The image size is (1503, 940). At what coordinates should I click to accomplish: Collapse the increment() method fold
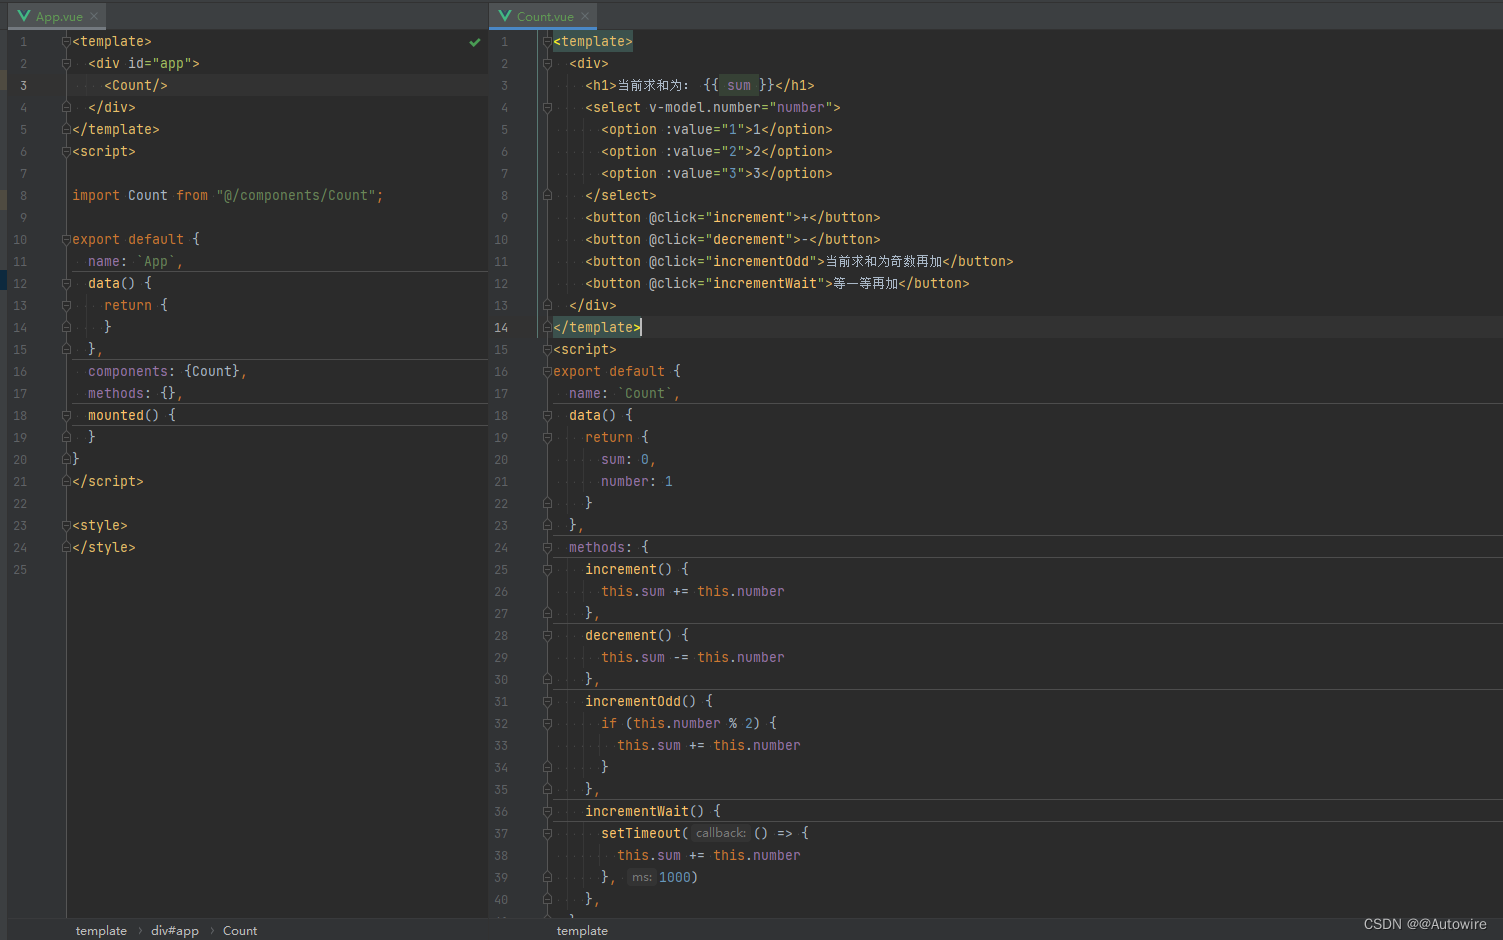coord(547,569)
